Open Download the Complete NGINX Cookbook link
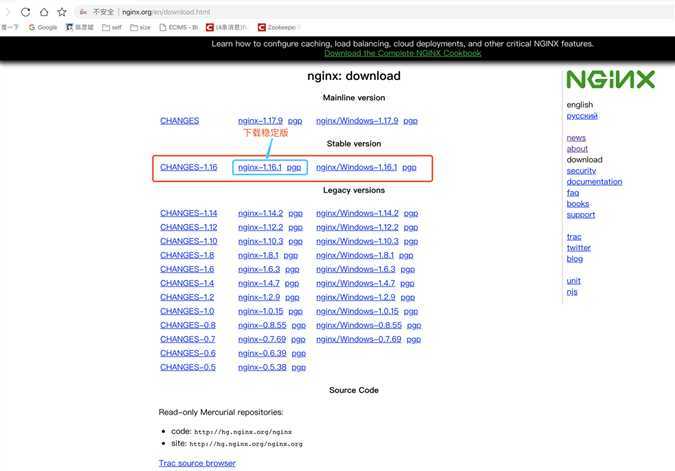Screen dimensions: 675x471 pos(403,53)
